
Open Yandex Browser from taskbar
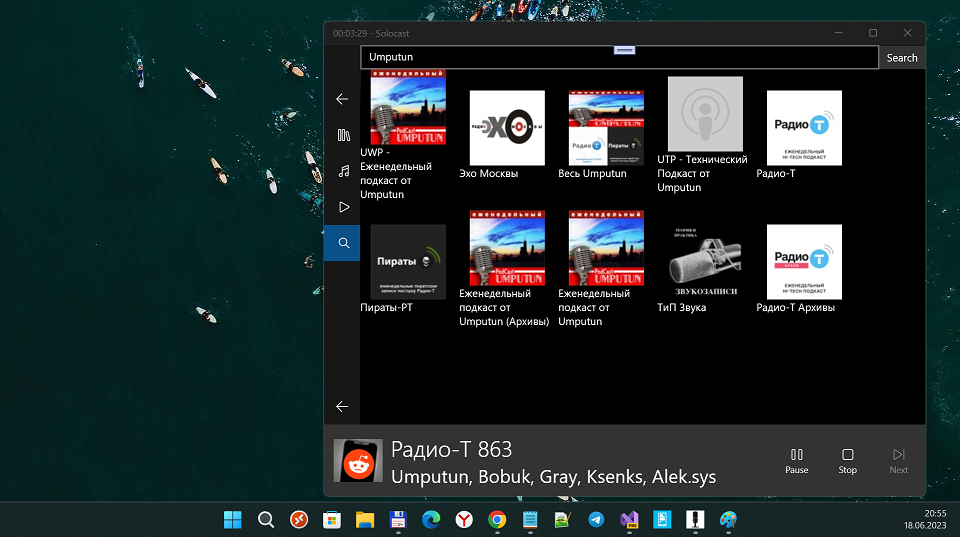(464, 520)
